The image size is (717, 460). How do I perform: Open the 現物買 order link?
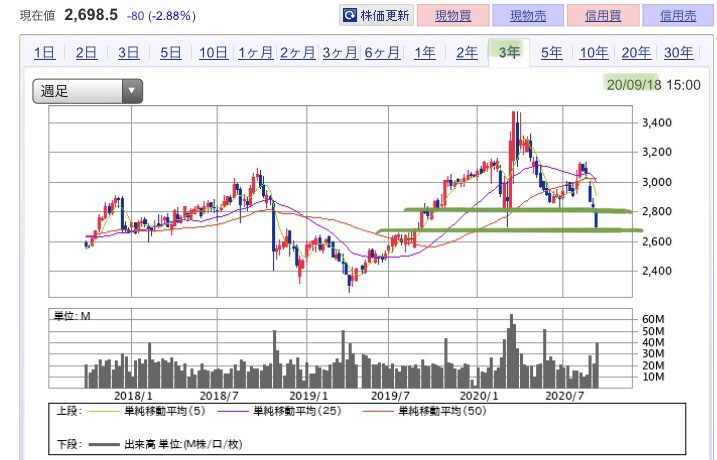[453, 16]
